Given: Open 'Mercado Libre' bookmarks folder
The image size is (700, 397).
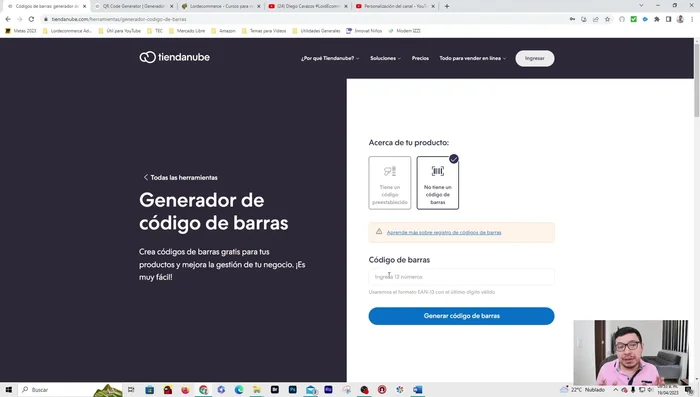Looking at the screenshot, I should coord(187,31).
